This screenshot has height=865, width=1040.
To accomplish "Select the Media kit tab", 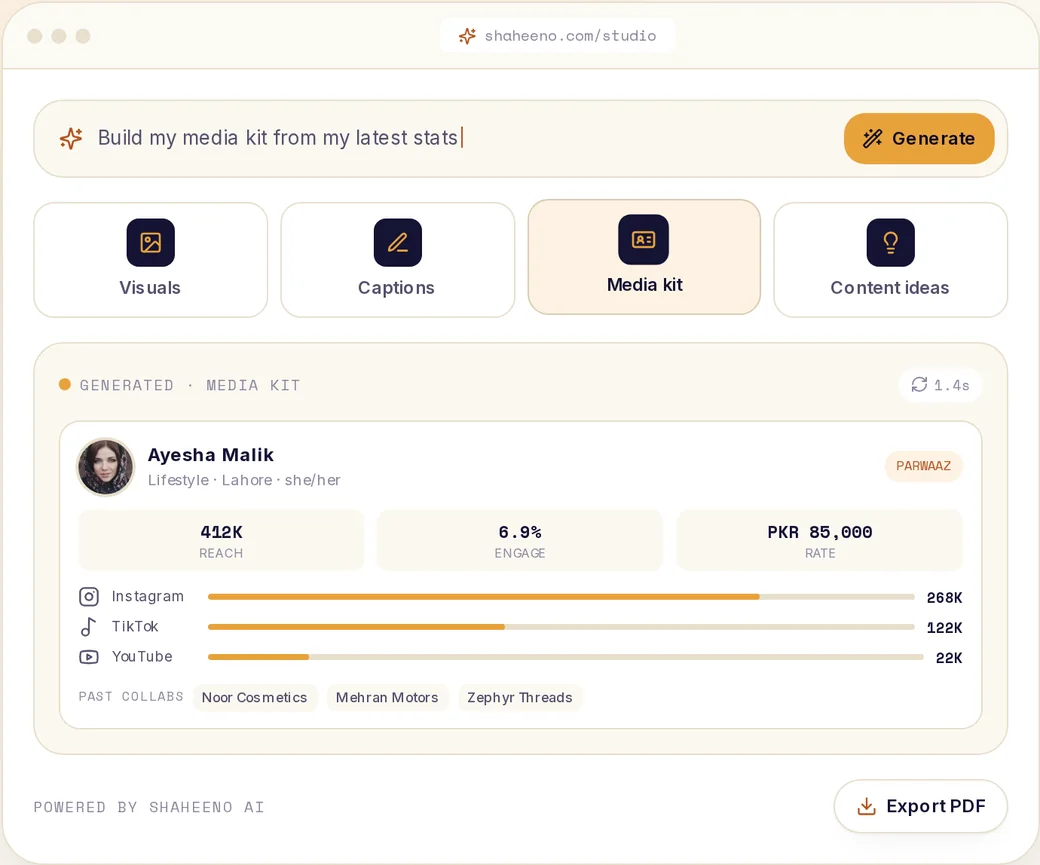I will tap(644, 257).
